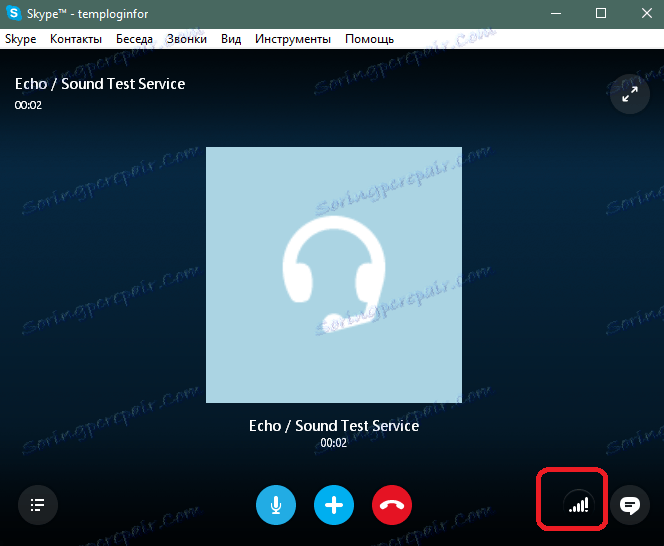The image size is (664, 546).
Task: Click the blue plus button to add participants
Action: pyautogui.click(x=334, y=505)
